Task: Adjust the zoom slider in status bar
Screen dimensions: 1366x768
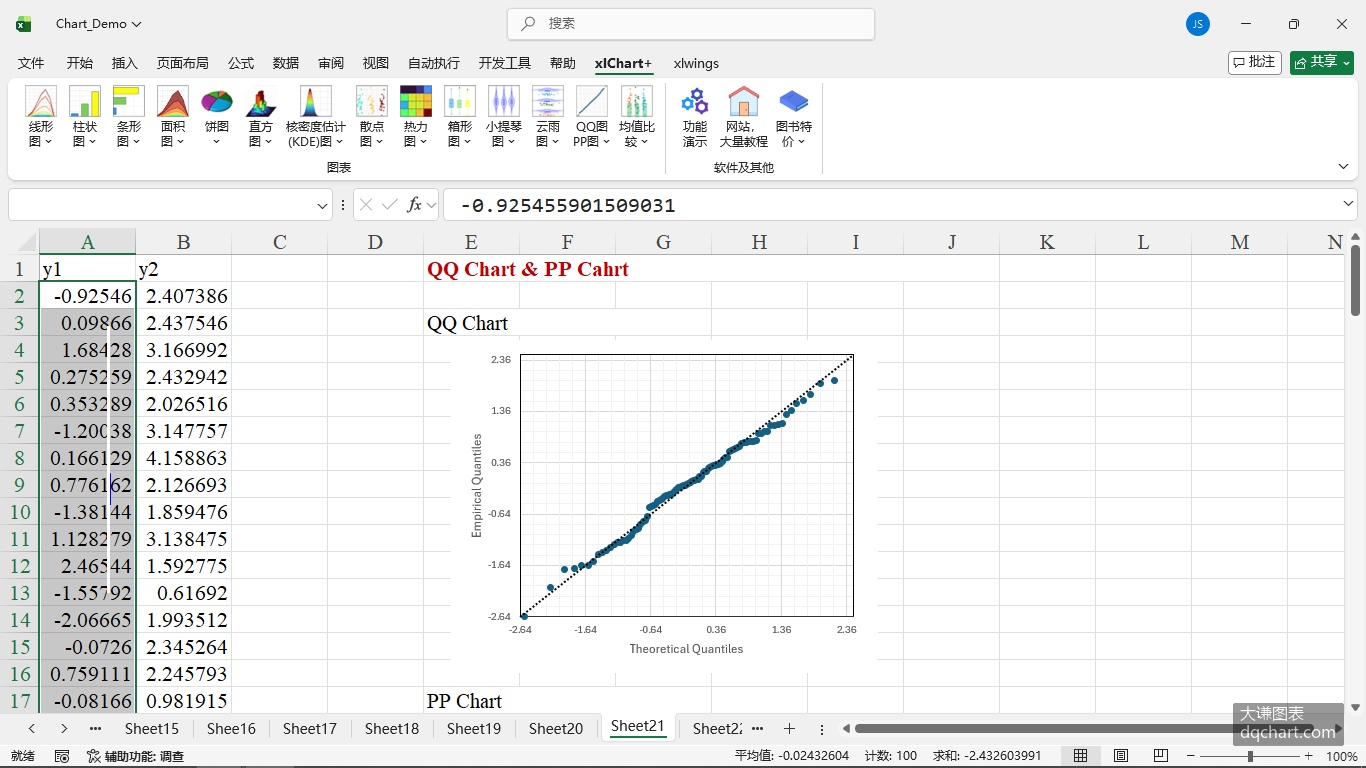Action: (x=1250, y=757)
